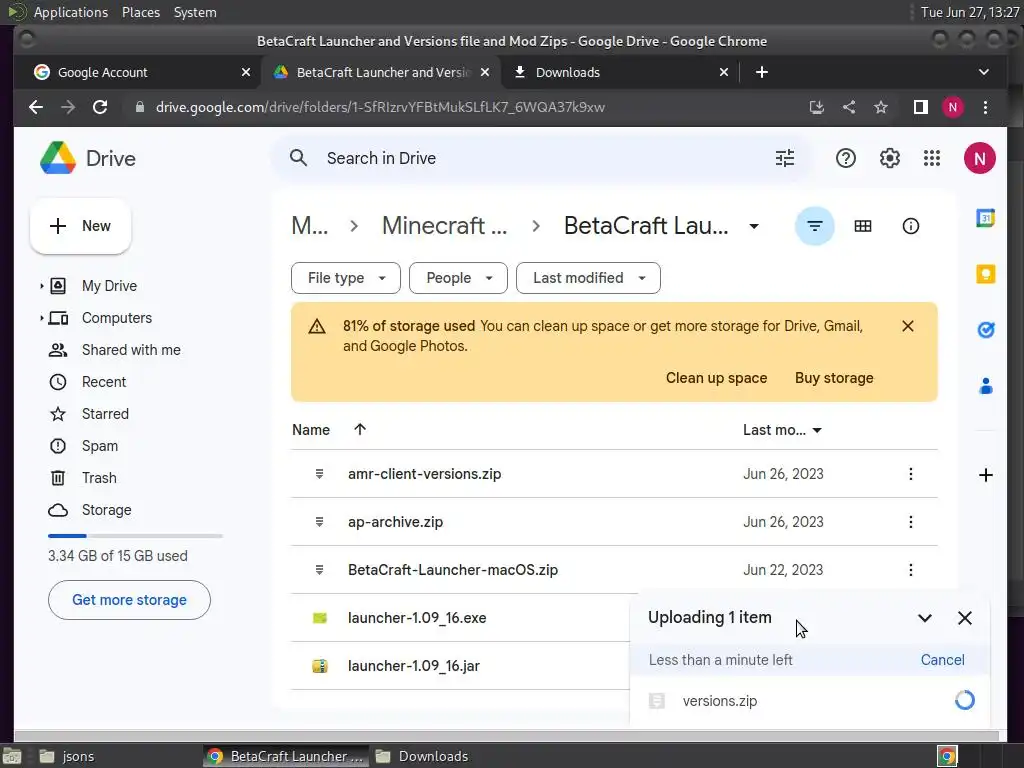Open tab search dropdown
The height and width of the screenshot is (768, 1024).
(x=984, y=72)
